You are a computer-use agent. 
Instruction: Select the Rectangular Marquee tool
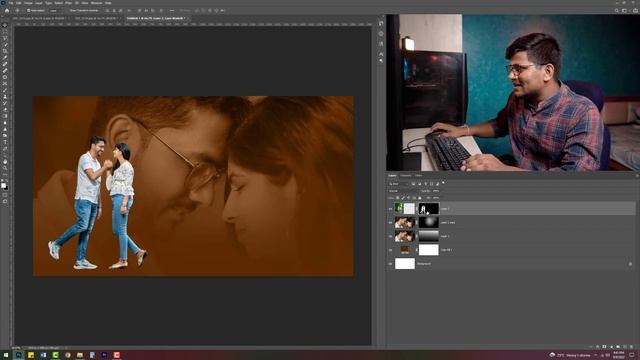point(5,31)
